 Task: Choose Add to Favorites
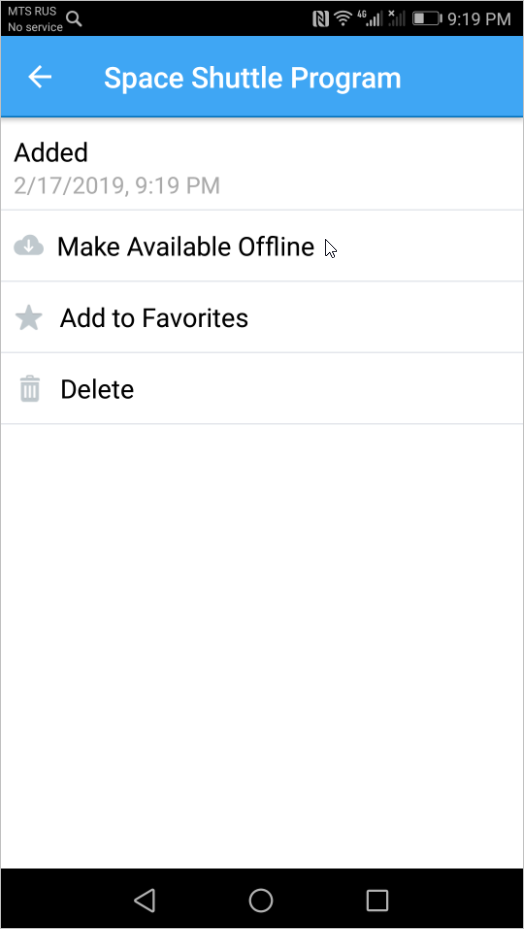tap(262, 318)
